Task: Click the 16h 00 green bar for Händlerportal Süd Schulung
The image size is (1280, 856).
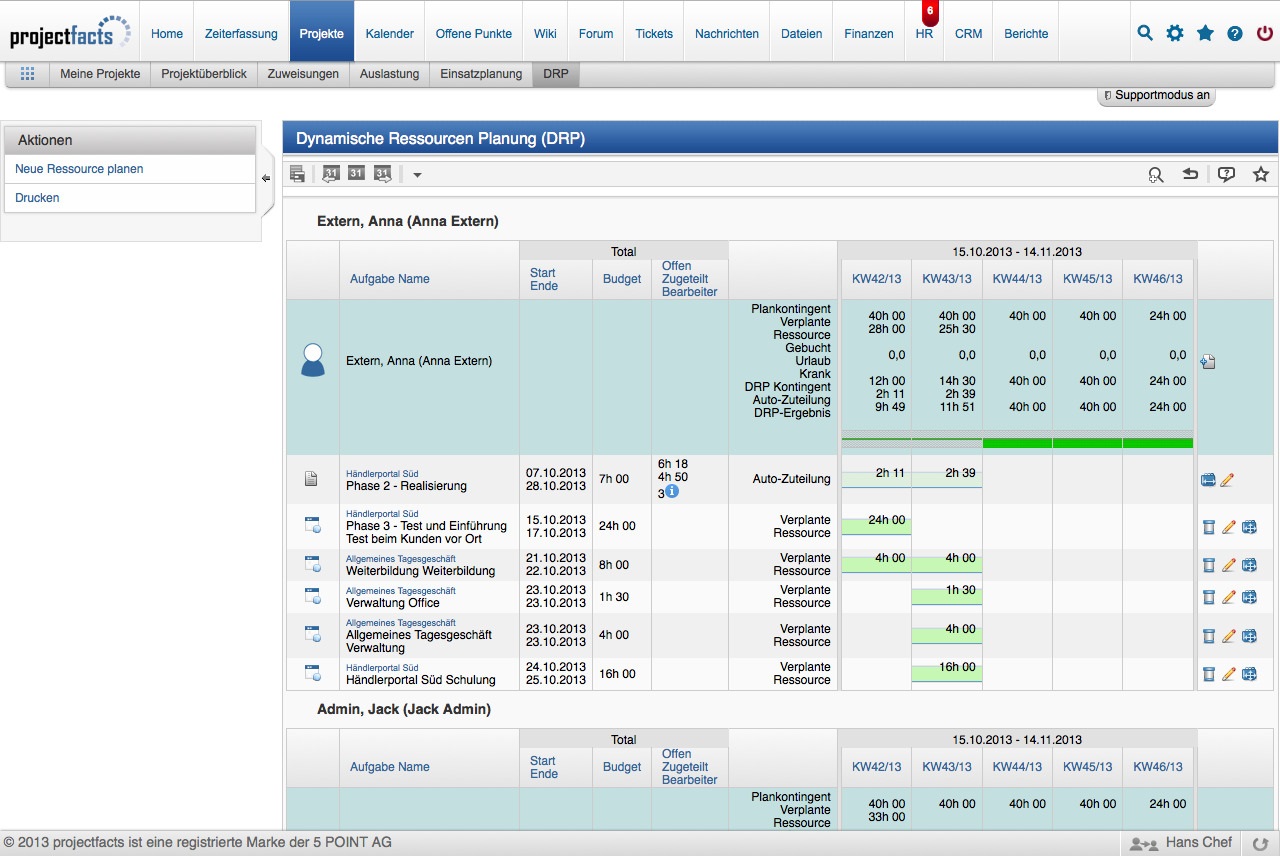Action: coord(947,673)
